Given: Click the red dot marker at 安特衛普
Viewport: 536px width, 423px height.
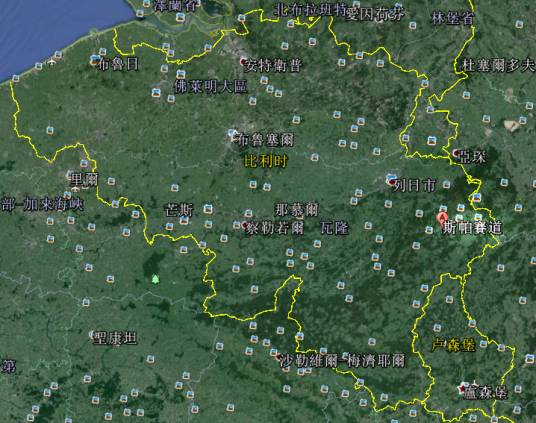Looking at the screenshot, I should [x=243, y=62].
